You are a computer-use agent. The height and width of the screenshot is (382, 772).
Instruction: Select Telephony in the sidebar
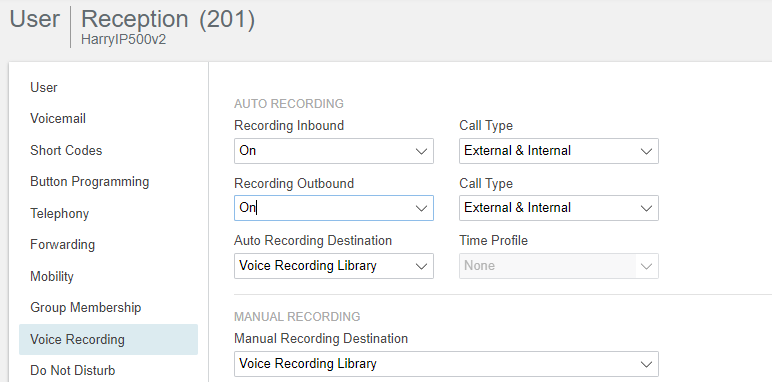(60, 214)
